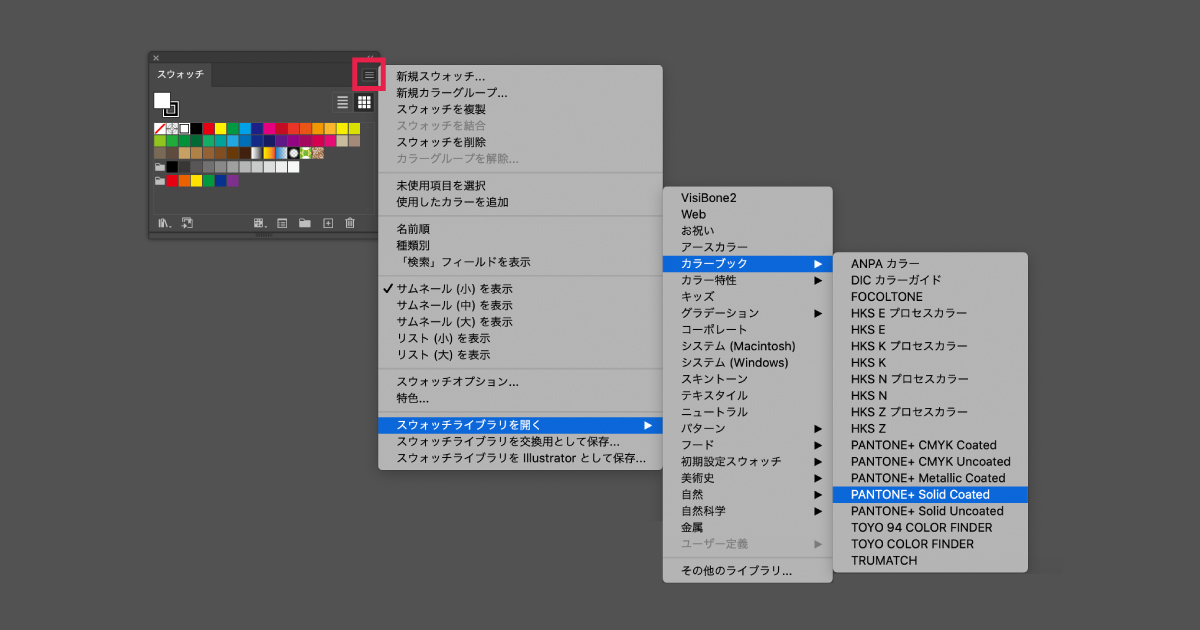Choose the black-to-white gradient swatch
The width and height of the screenshot is (1200, 630).
pos(257,153)
